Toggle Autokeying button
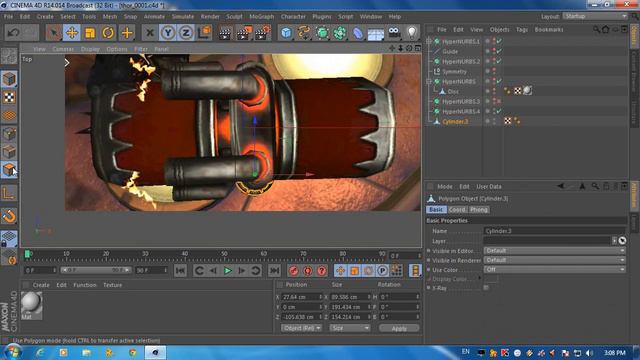Viewport: 640px width, 360px height. 308,271
